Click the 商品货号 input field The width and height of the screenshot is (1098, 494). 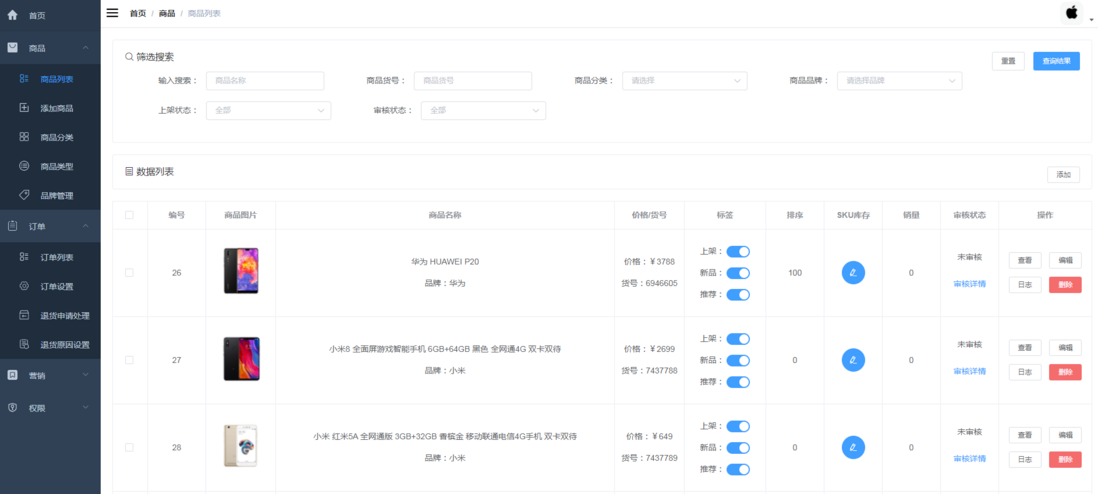click(x=473, y=81)
